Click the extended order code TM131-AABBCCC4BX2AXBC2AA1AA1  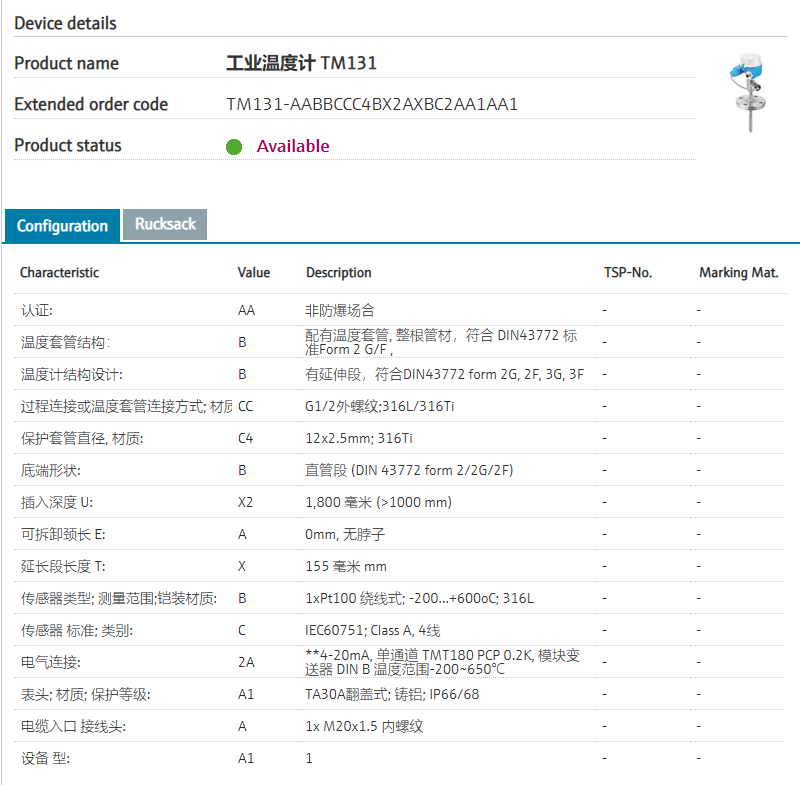[x=372, y=104]
